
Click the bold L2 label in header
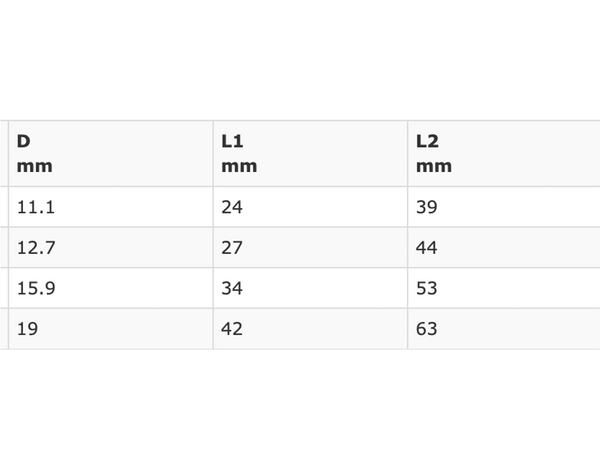point(427,141)
